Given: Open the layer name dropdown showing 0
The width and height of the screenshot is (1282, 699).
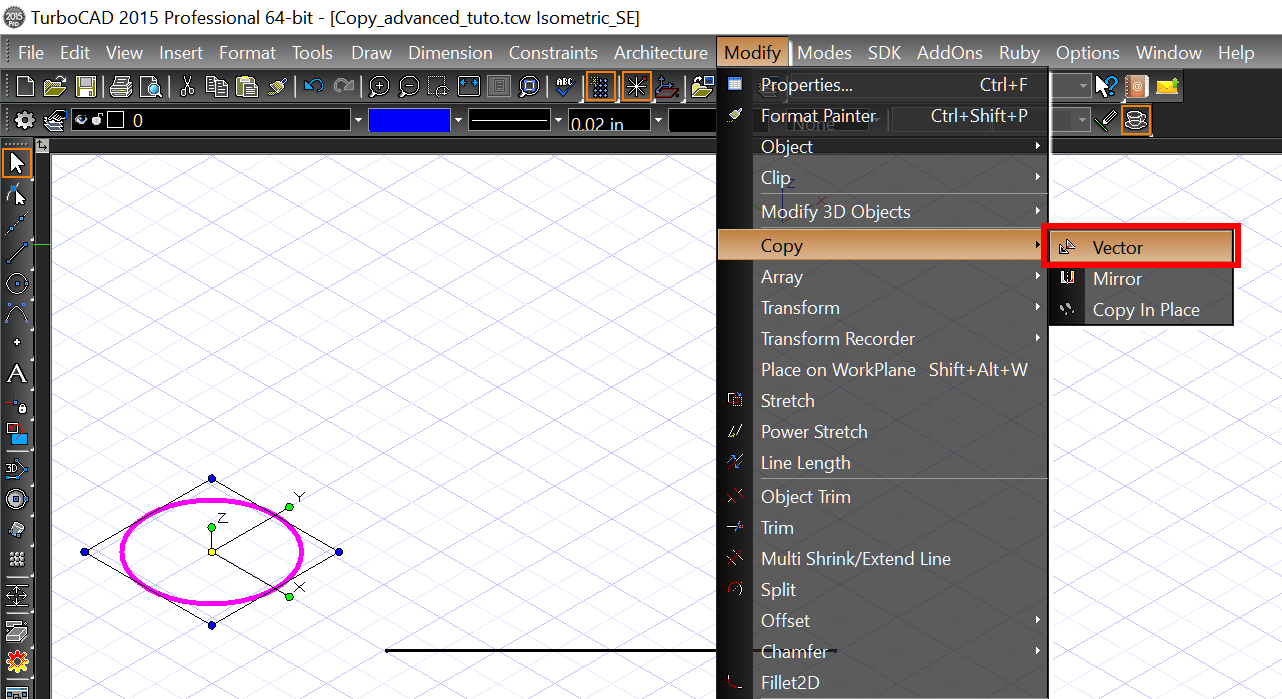Looking at the screenshot, I should 357,119.
